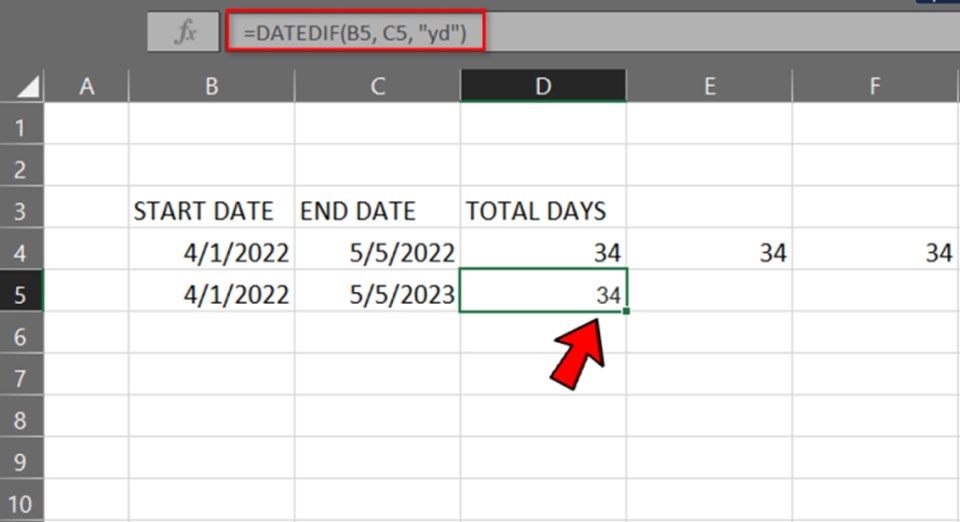Select column F header
The height and width of the screenshot is (522, 960).
876,86
